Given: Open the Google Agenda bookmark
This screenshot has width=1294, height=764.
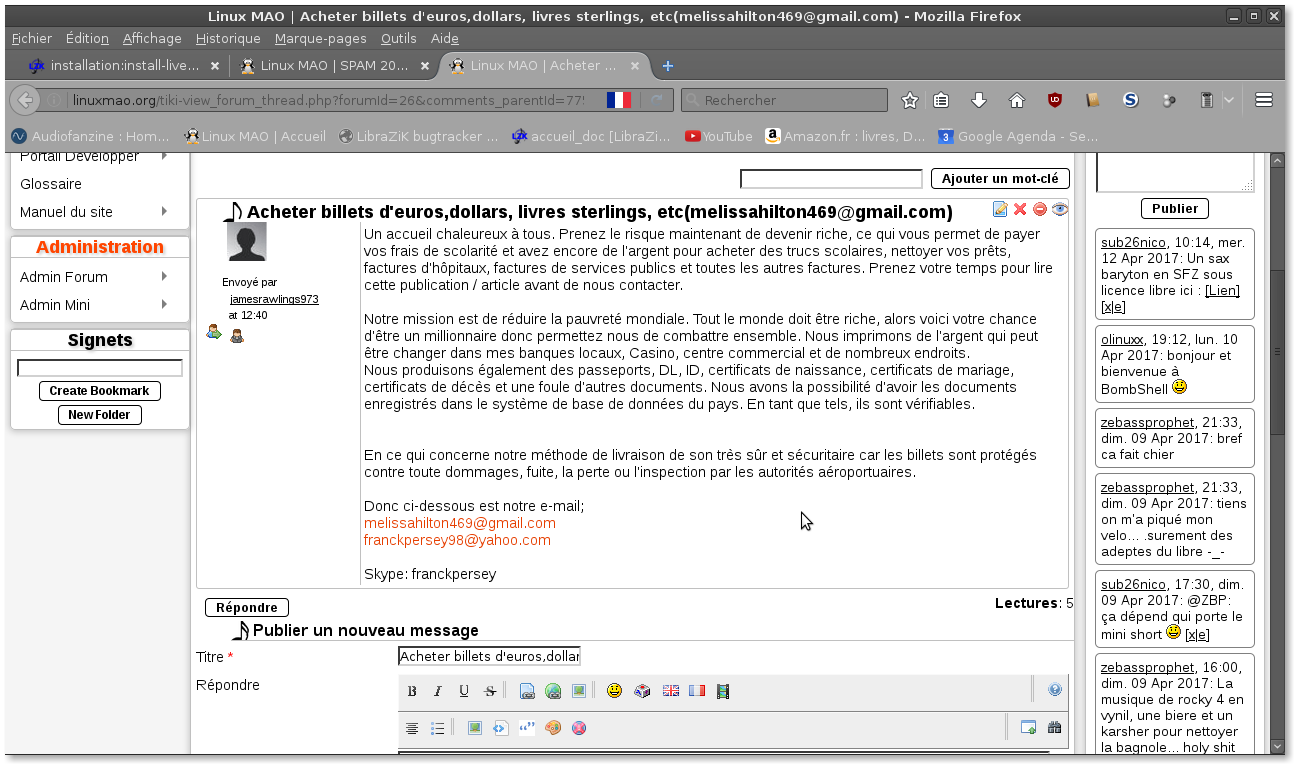Looking at the screenshot, I should pyautogui.click(x=1018, y=136).
